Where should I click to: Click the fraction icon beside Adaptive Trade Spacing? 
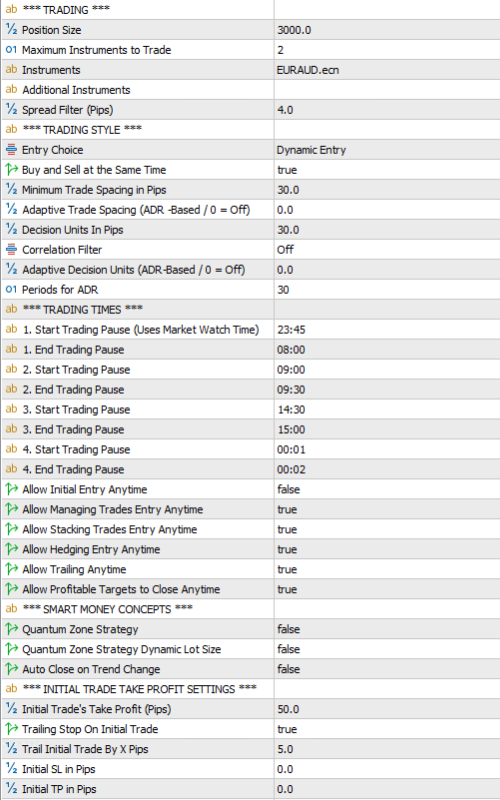[11, 209]
